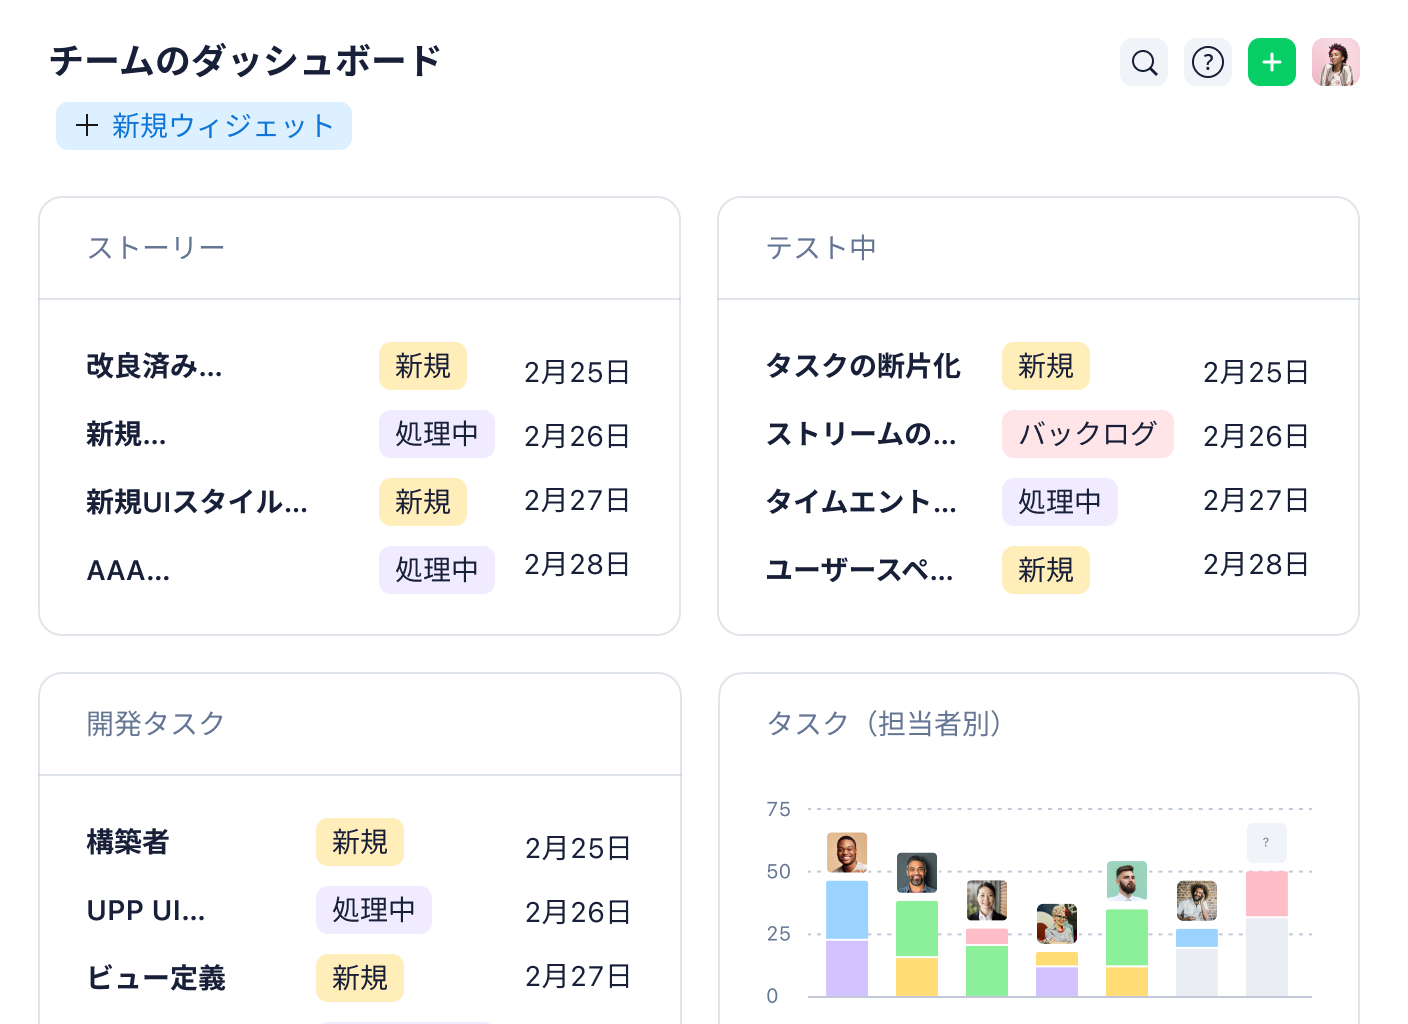
Task: Select the task row タスクの断片化
Action: tap(863, 367)
